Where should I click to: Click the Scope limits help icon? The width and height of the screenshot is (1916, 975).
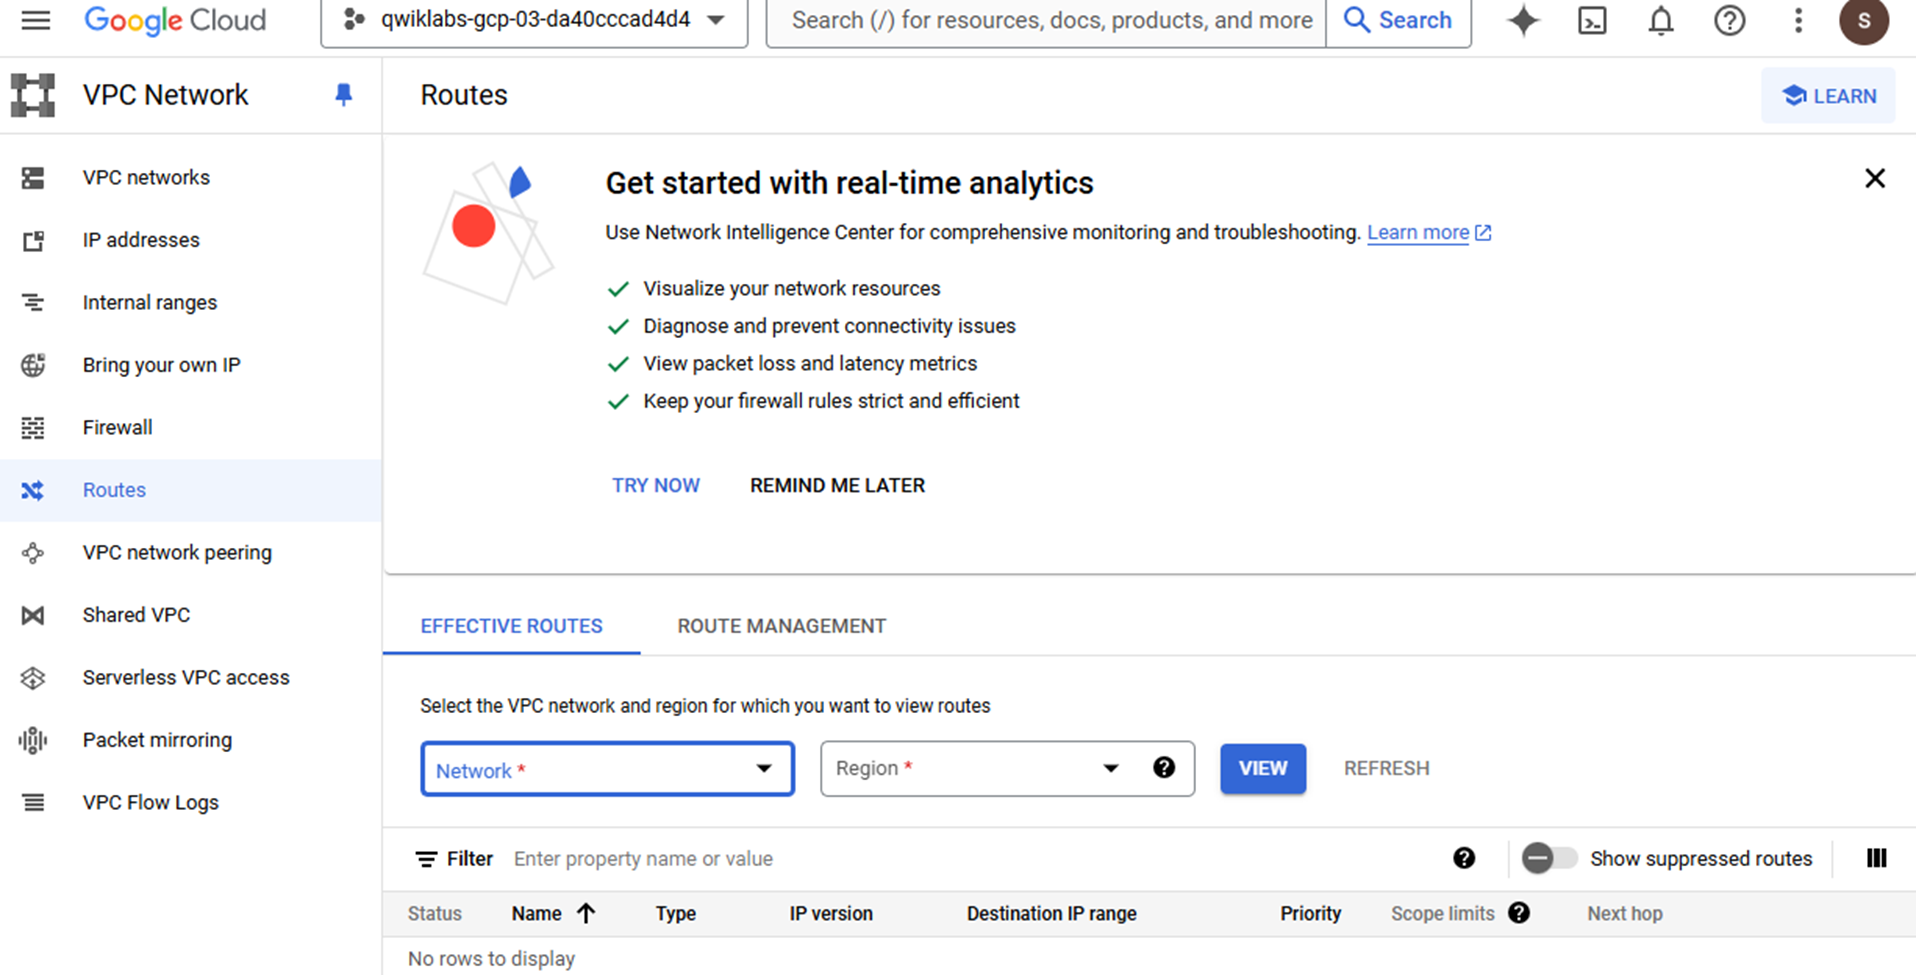click(x=1519, y=913)
